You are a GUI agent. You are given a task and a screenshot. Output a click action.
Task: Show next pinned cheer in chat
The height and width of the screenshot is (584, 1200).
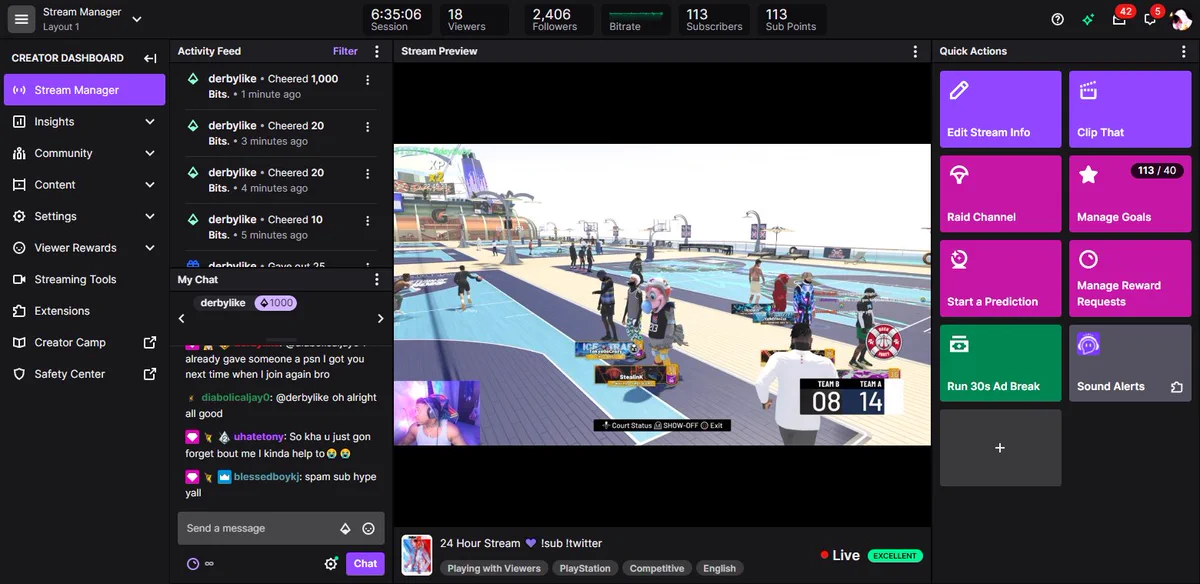point(380,319)
